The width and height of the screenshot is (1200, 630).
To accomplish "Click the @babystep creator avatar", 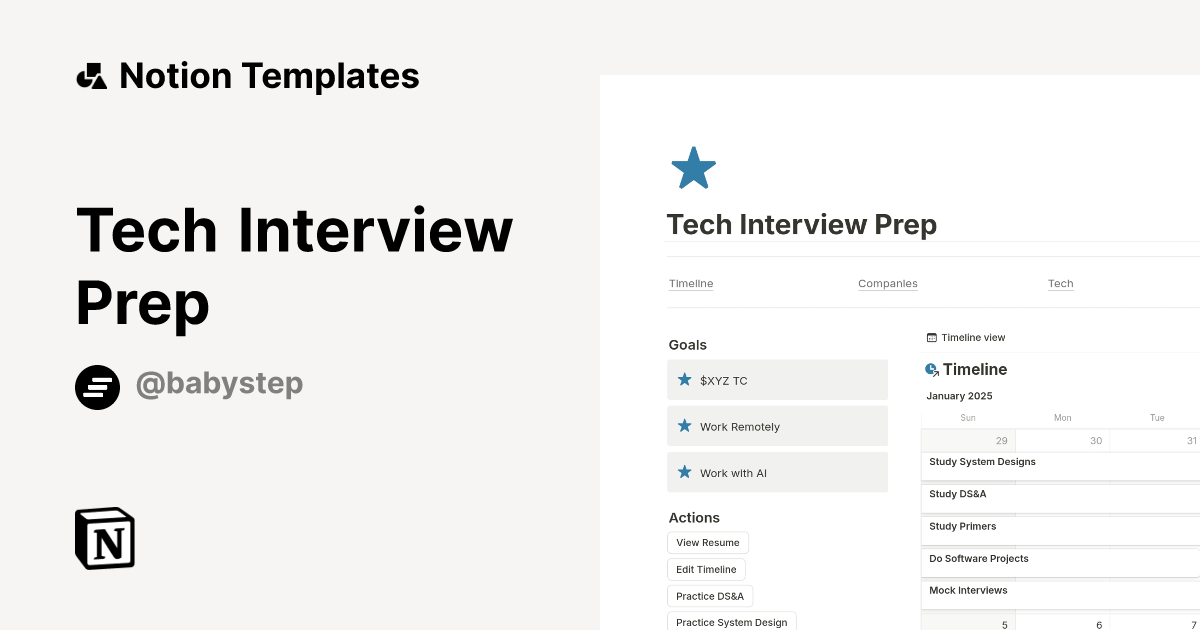I will [98, 387].
